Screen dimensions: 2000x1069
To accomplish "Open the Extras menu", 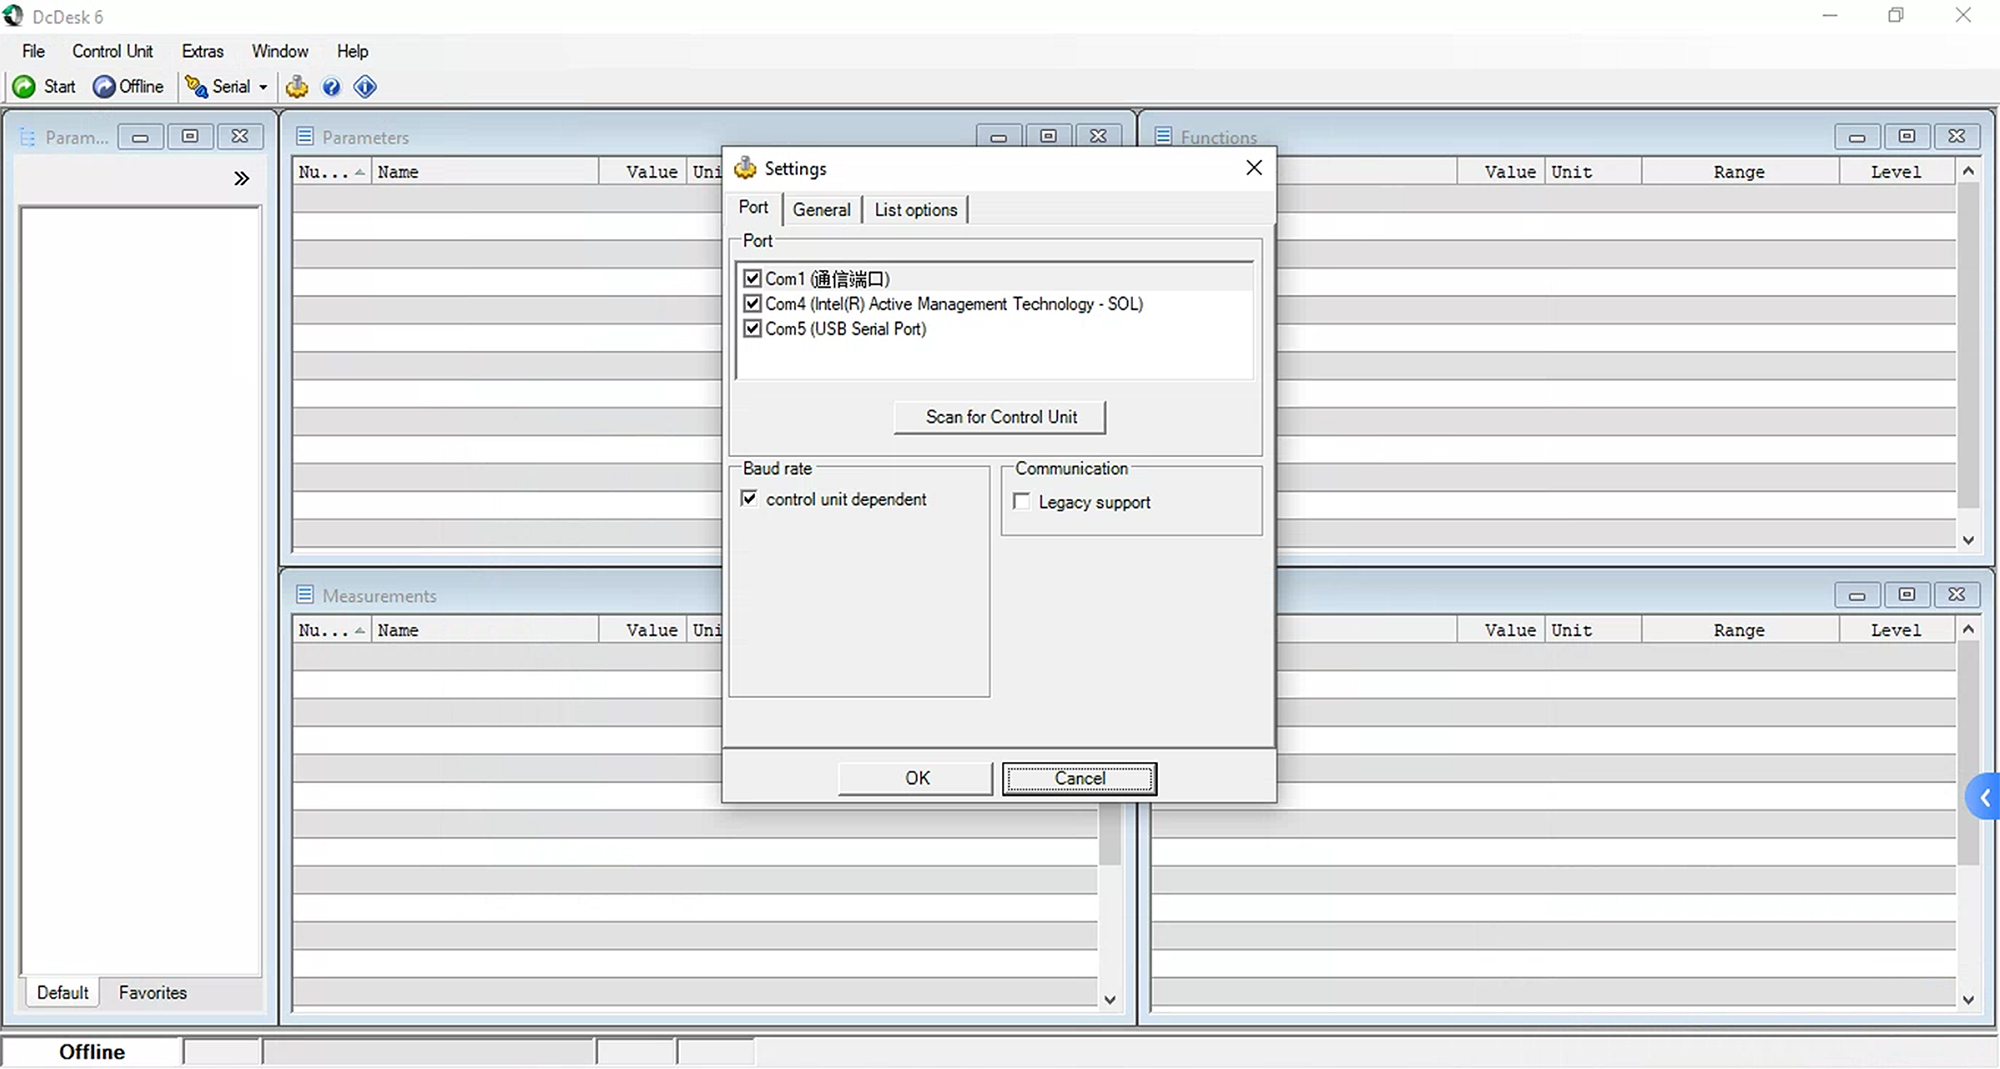I will click(x=202, y=51).
